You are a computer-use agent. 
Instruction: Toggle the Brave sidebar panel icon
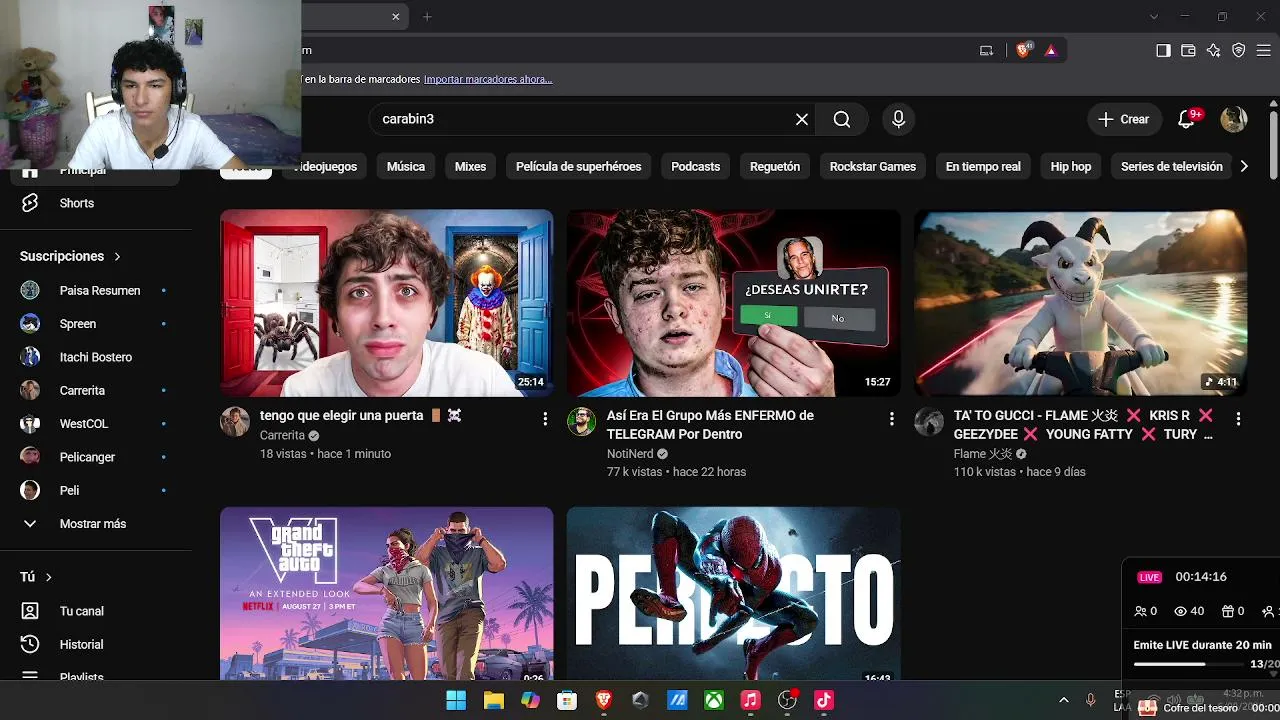[x=1163, y=50]
